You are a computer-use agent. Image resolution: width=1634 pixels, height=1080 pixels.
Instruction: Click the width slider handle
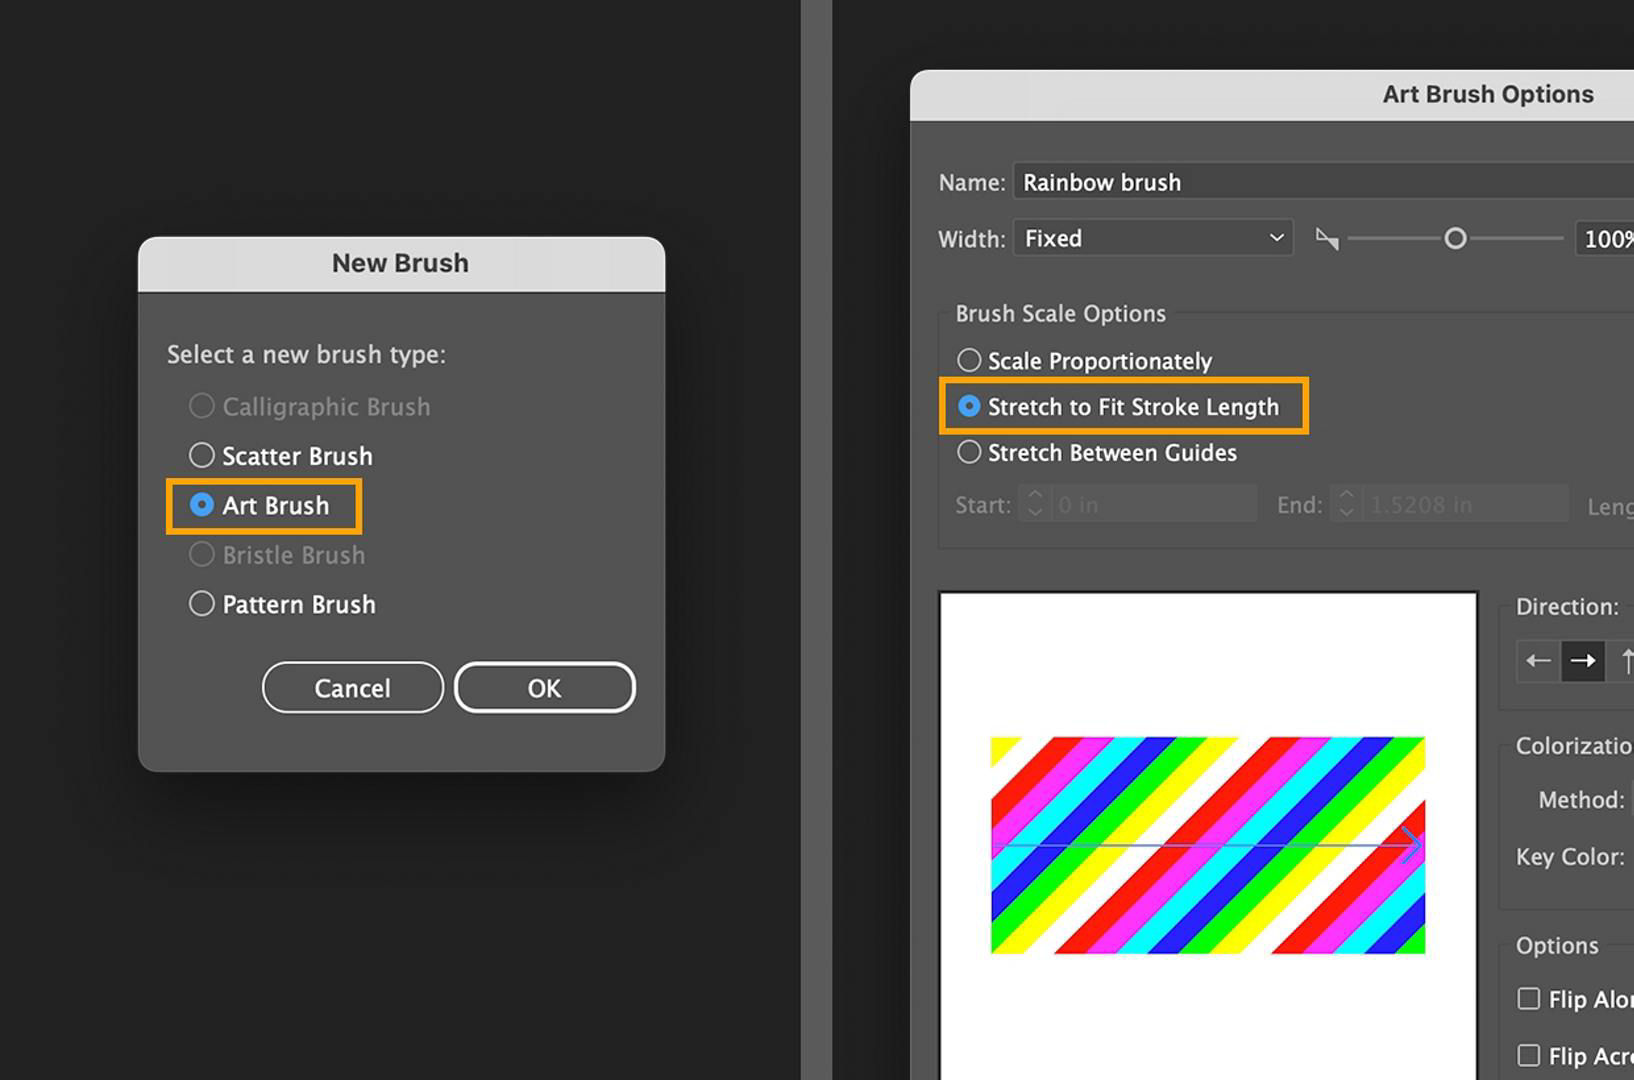point(1456,238)
